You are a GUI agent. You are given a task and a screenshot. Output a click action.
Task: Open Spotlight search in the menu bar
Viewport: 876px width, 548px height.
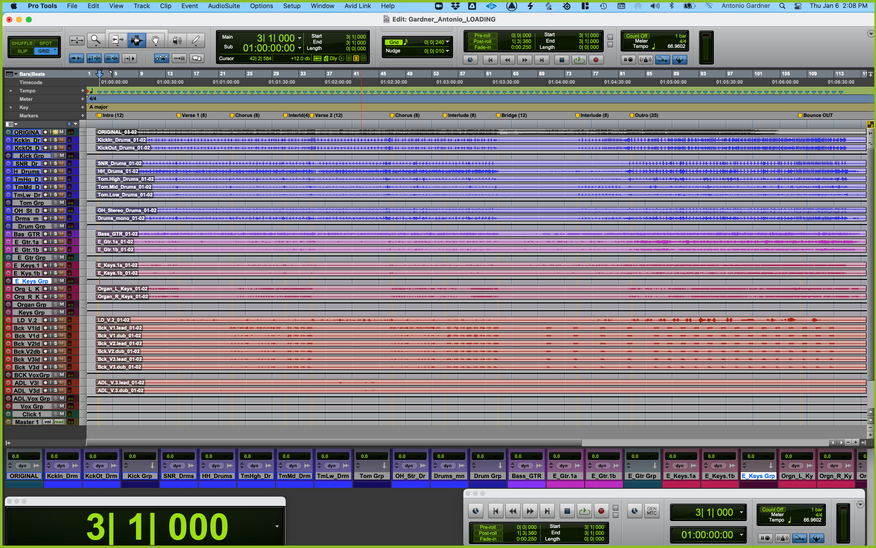click(782, 6)
